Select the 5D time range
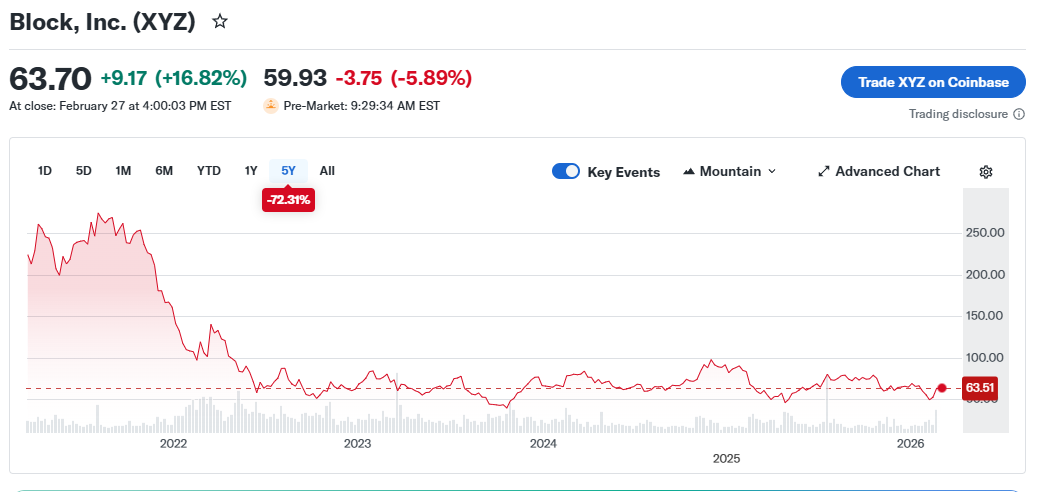The image size is (1040, 492). [84, 171]
